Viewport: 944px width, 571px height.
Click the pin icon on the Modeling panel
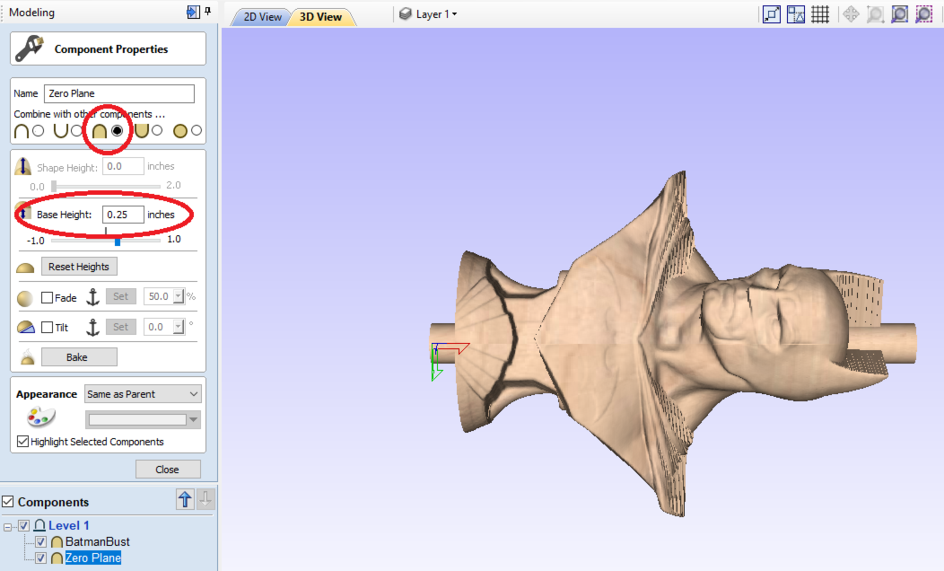[207, 13]
